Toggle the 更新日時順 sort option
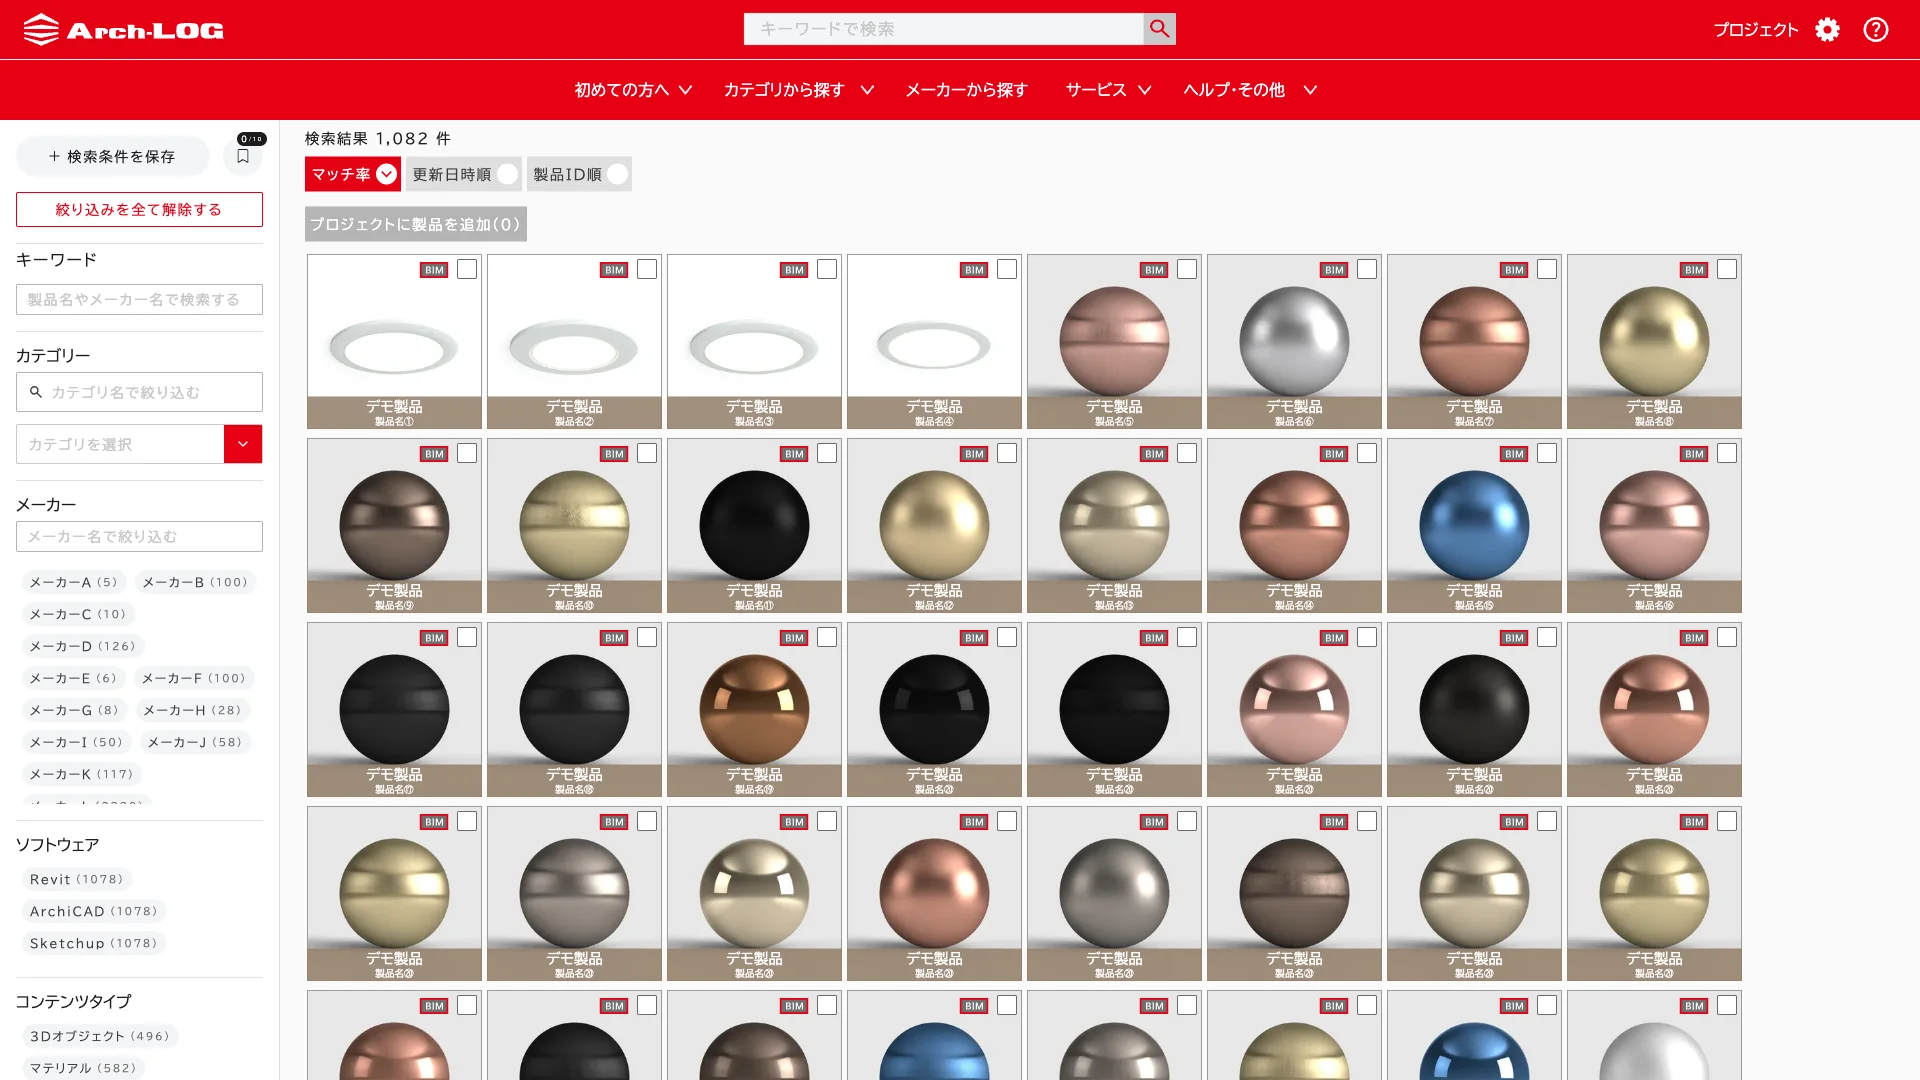This screenshot has width=1920, height=1080. [464, 174]
